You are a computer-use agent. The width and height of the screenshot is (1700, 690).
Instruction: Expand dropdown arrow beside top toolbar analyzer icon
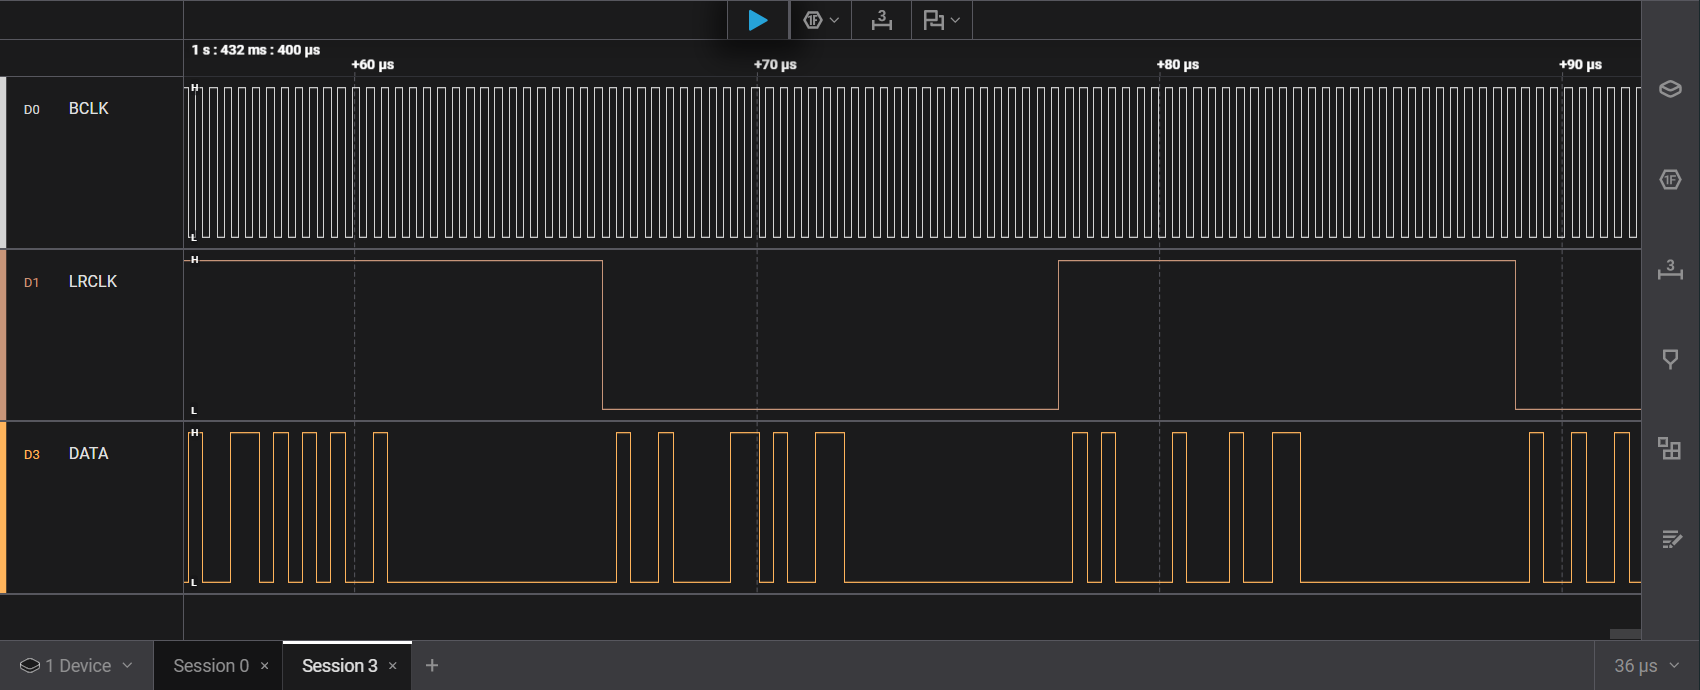point(834,20)
